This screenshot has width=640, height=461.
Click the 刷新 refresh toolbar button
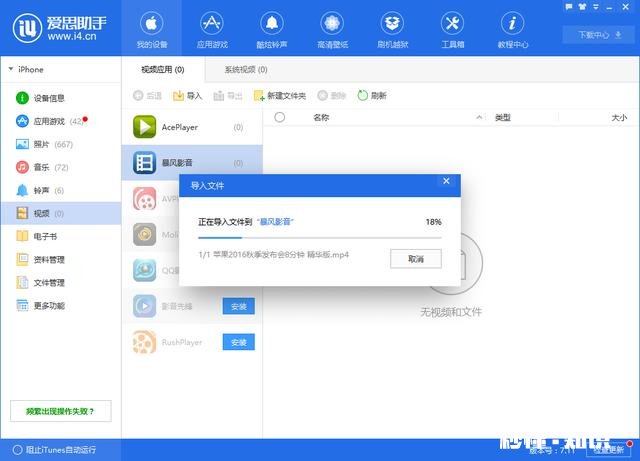(x=372, y=96)
